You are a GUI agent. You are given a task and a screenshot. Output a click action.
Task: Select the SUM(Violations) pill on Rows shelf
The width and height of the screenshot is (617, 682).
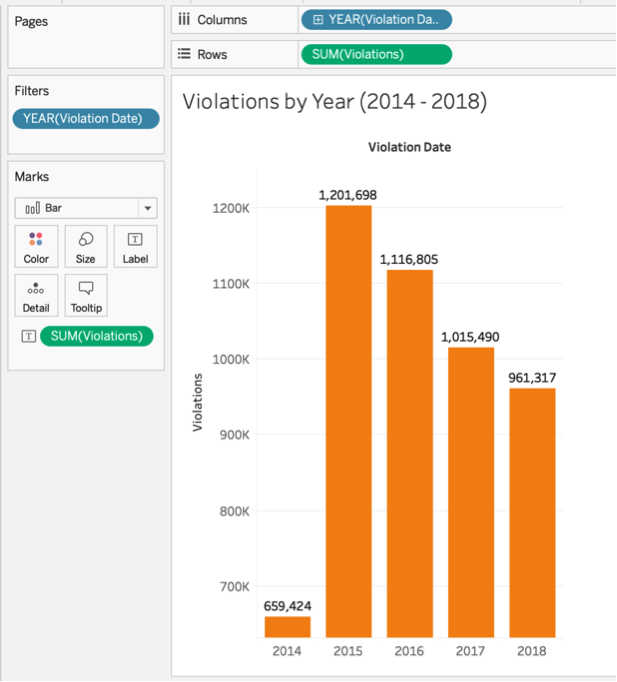(x=375, y=54)
